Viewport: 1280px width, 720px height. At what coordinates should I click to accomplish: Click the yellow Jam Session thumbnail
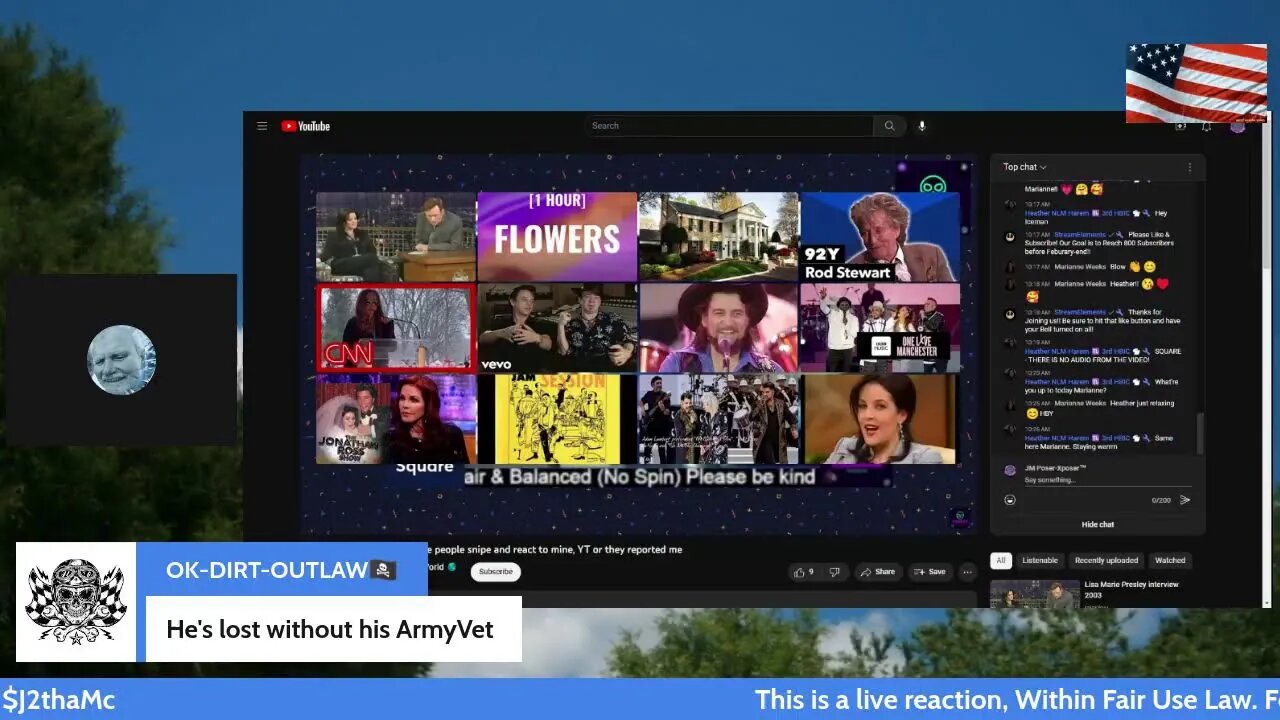coord(557,418)
